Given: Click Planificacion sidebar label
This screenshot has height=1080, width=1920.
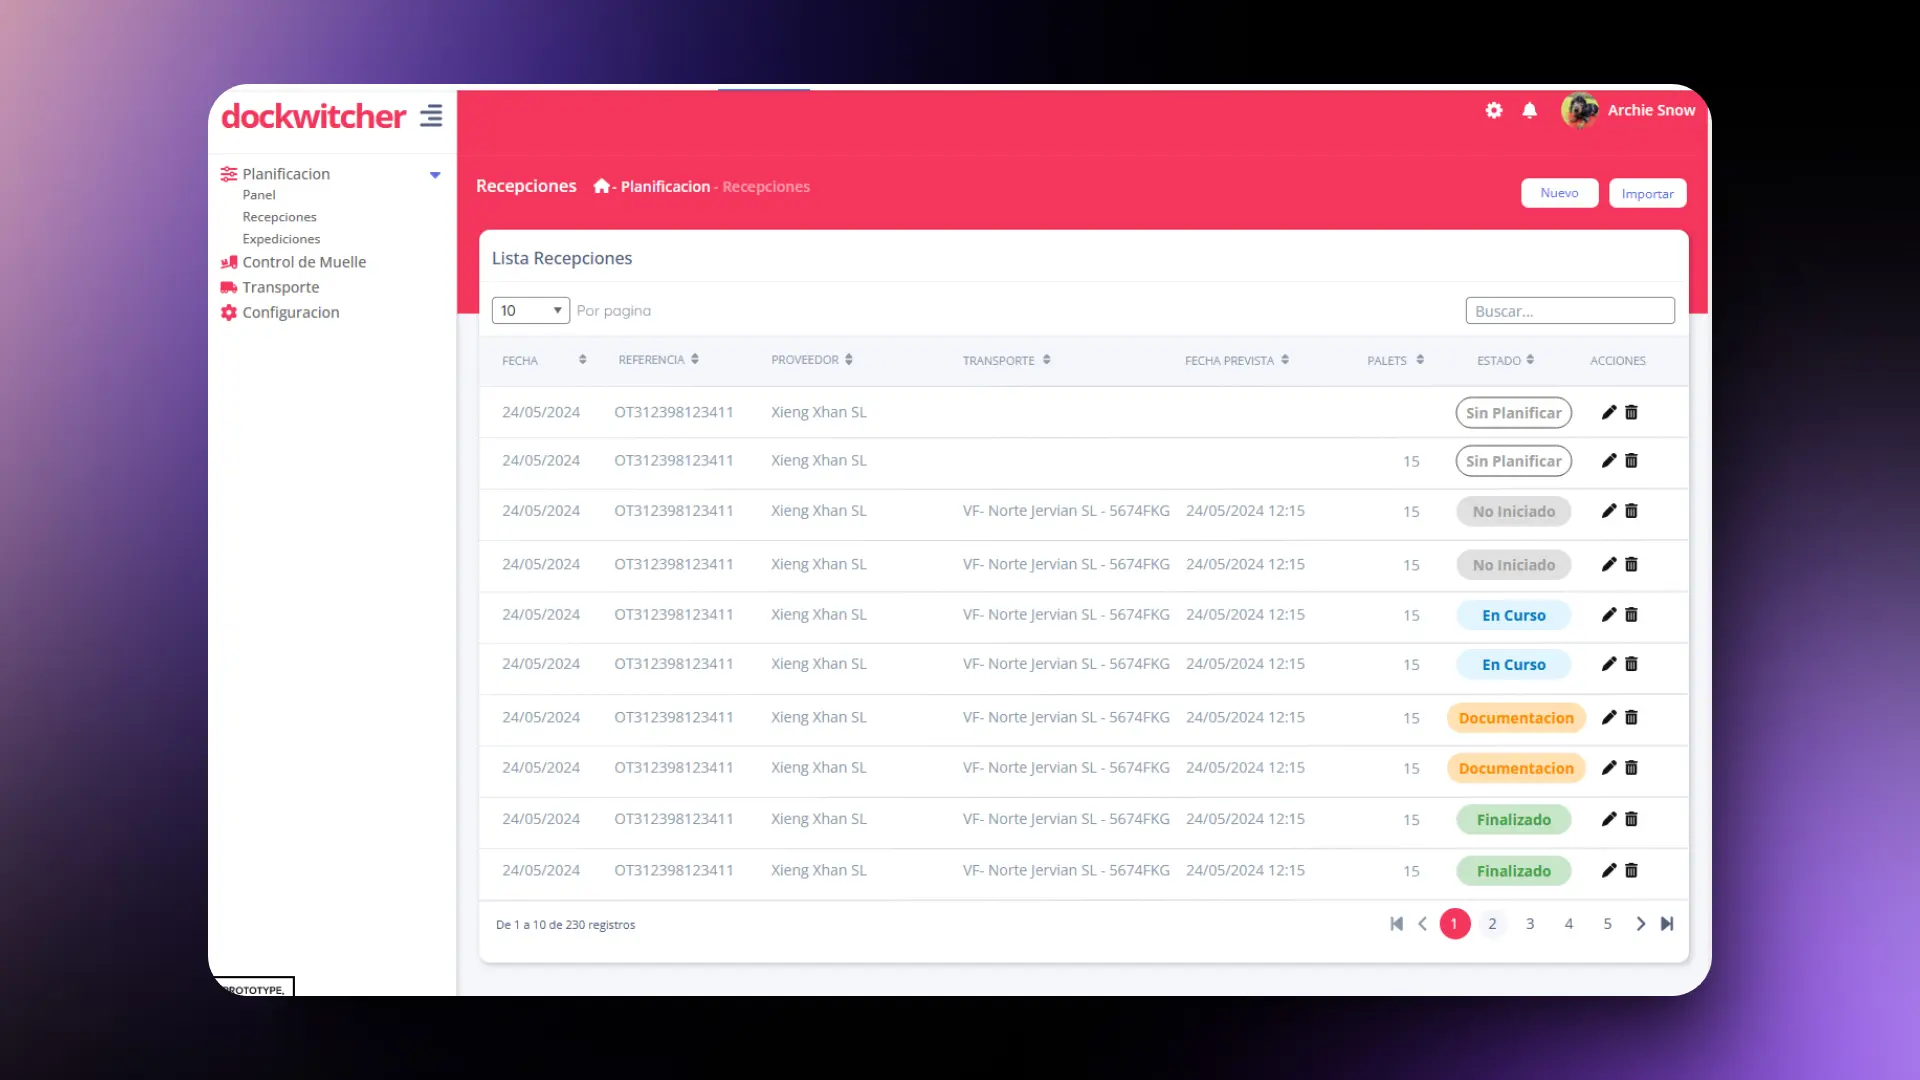Looking at the screenshot, I should click(x=286, y=174).
